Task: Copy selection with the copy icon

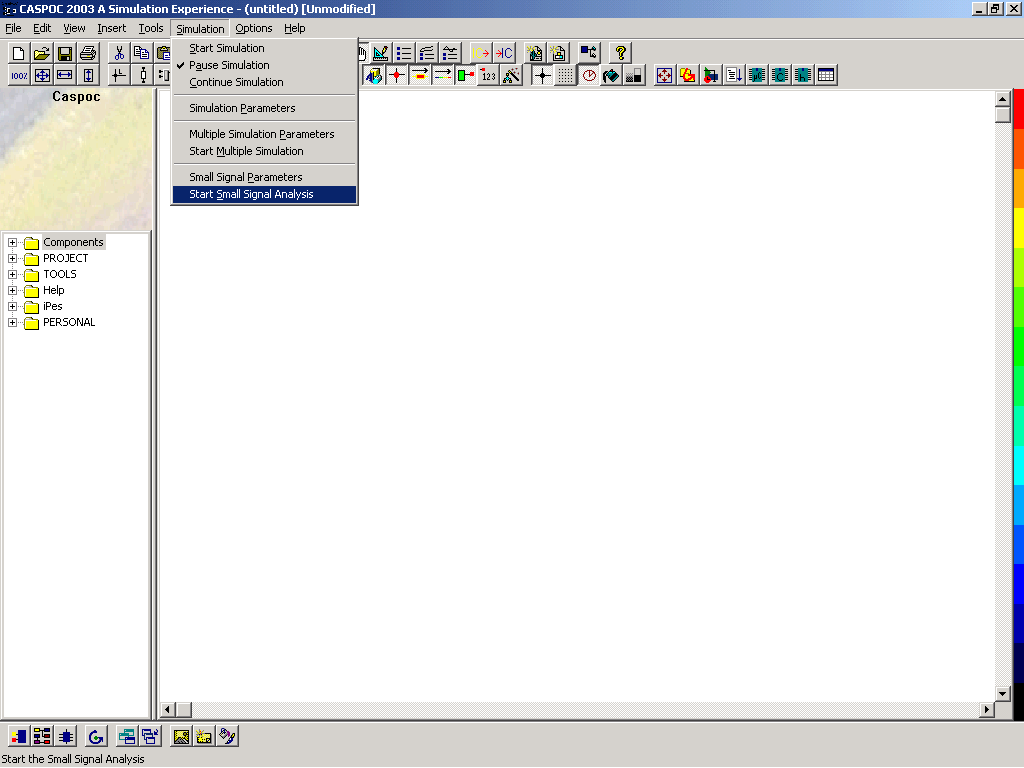Action: 141,53
